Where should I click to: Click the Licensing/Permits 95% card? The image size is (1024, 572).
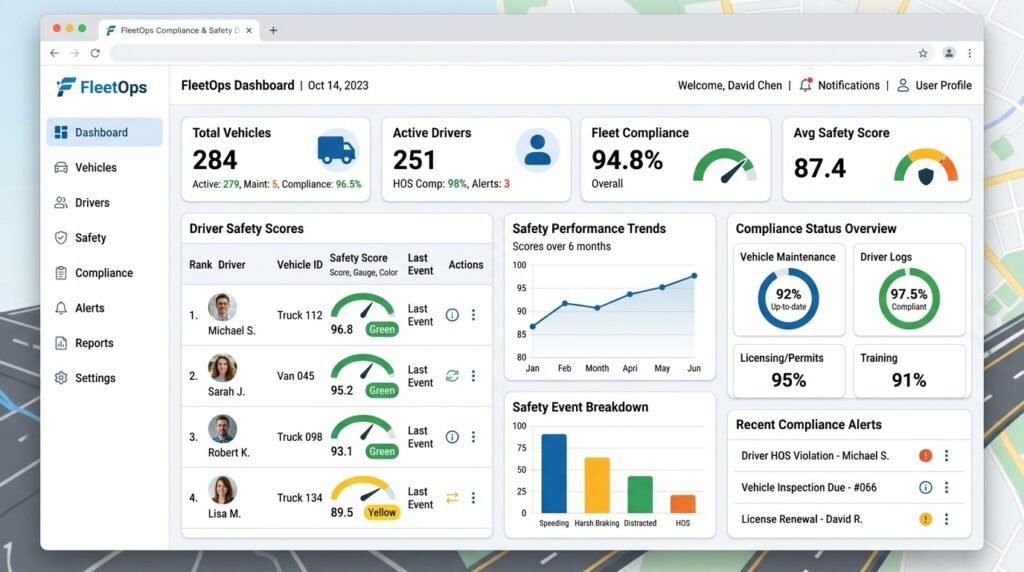[x=788, y=371]
